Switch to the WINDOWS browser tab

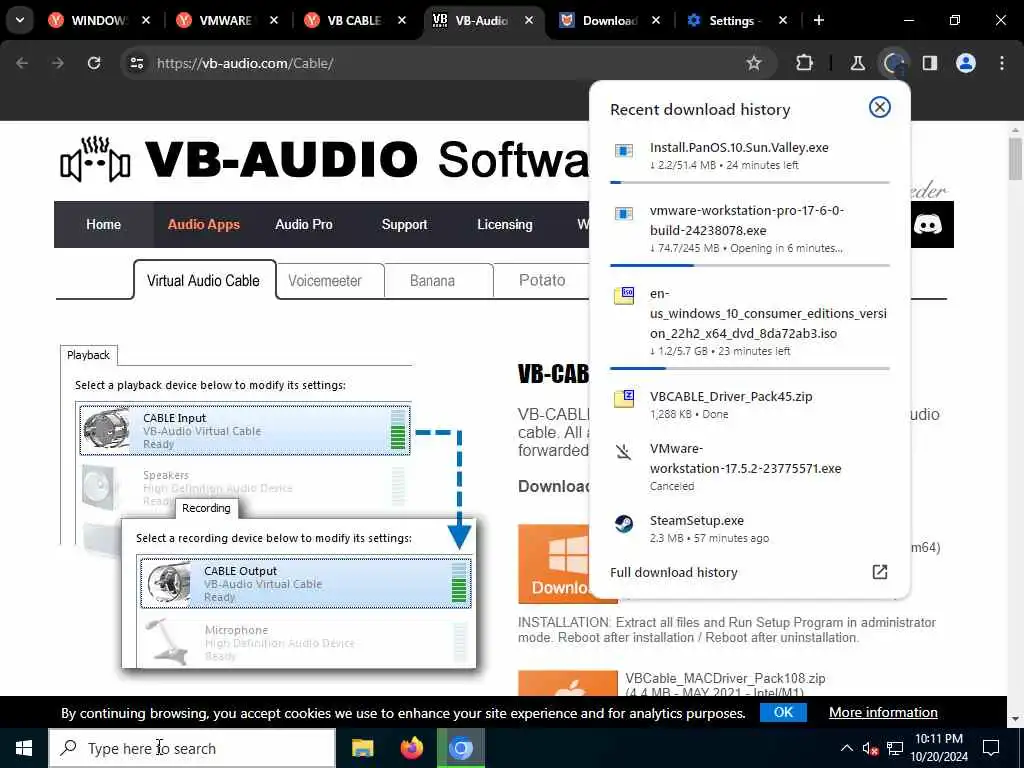[98, 21]
